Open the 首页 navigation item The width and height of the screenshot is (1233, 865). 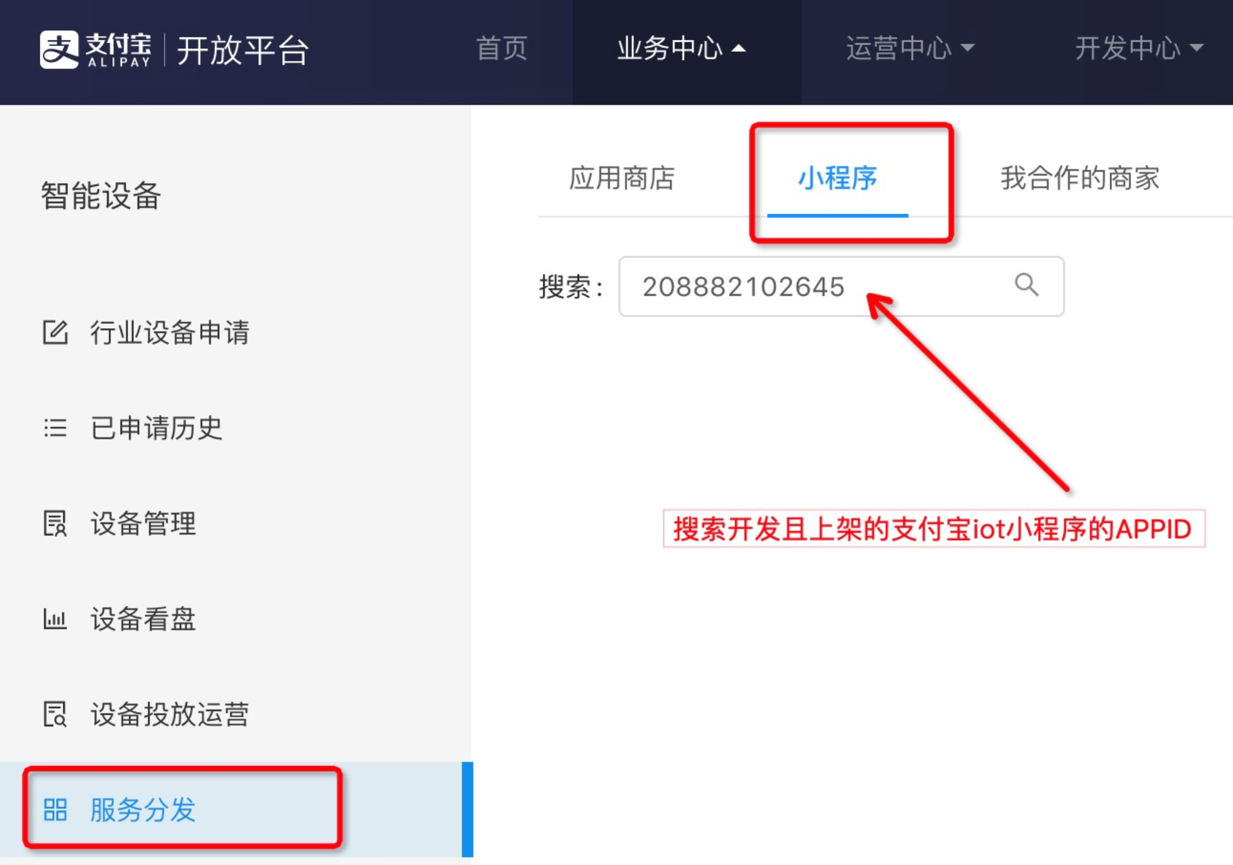501,49
